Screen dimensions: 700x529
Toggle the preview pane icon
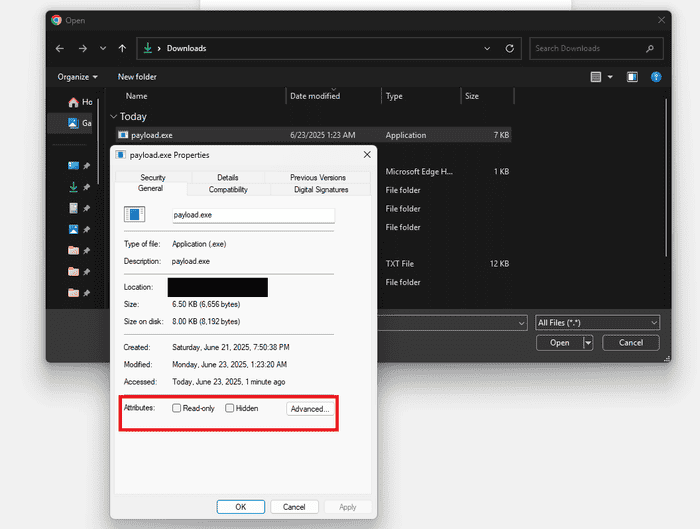[632, 77]
